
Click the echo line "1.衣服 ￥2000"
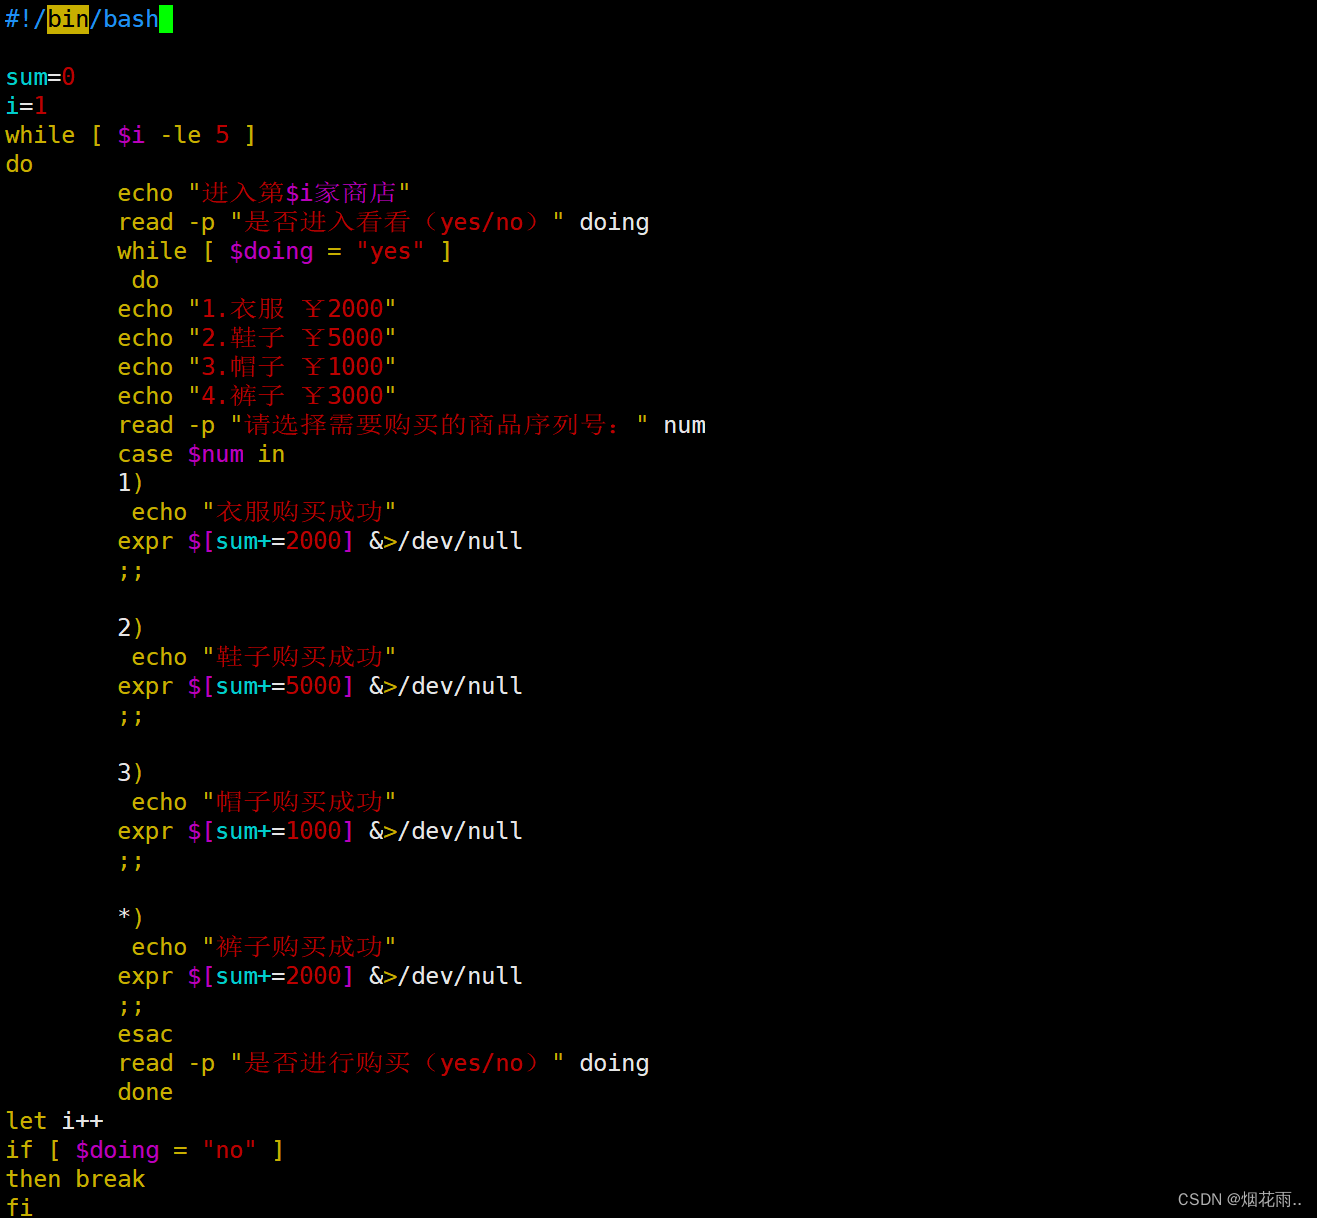257,309
